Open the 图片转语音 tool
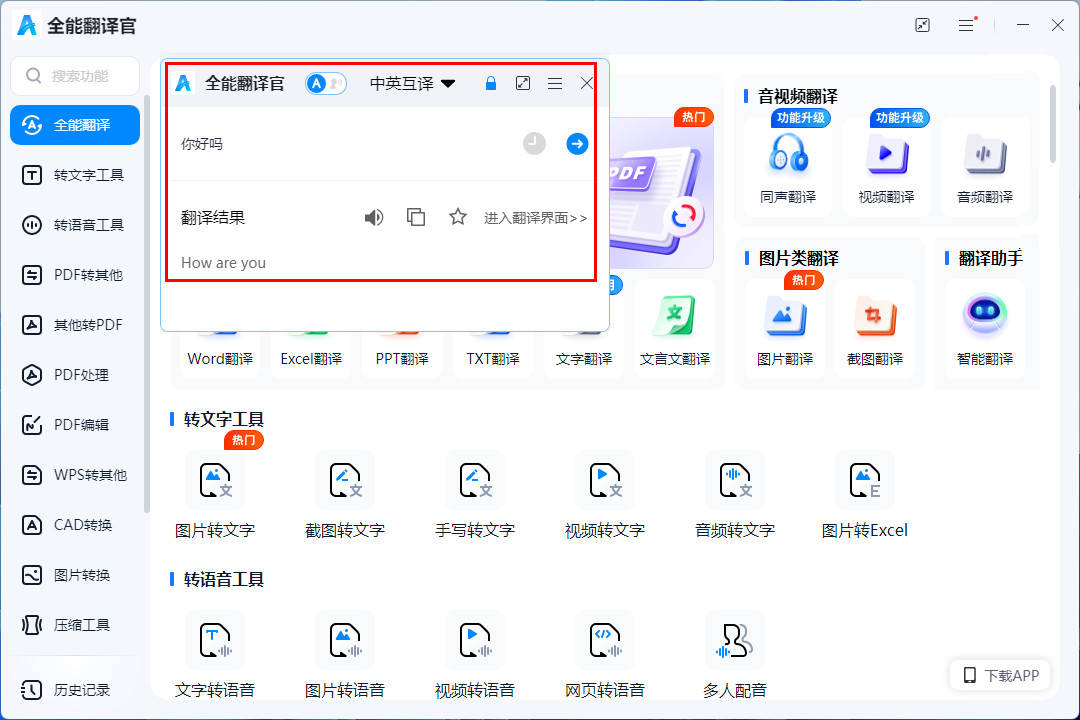Viewport: 1080px width, 720px height. 345,655
